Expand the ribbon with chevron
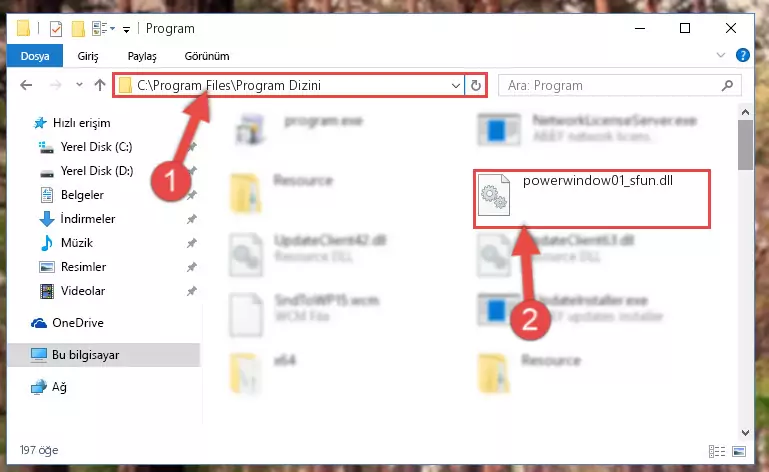Viewport: 769px width, 472px height. click(720, 55)
